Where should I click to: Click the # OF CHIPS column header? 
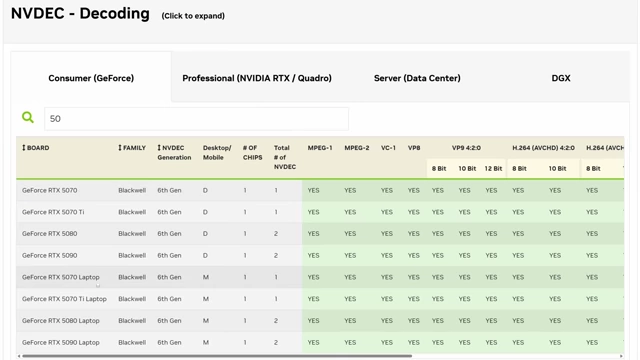(x=252, y=153)
